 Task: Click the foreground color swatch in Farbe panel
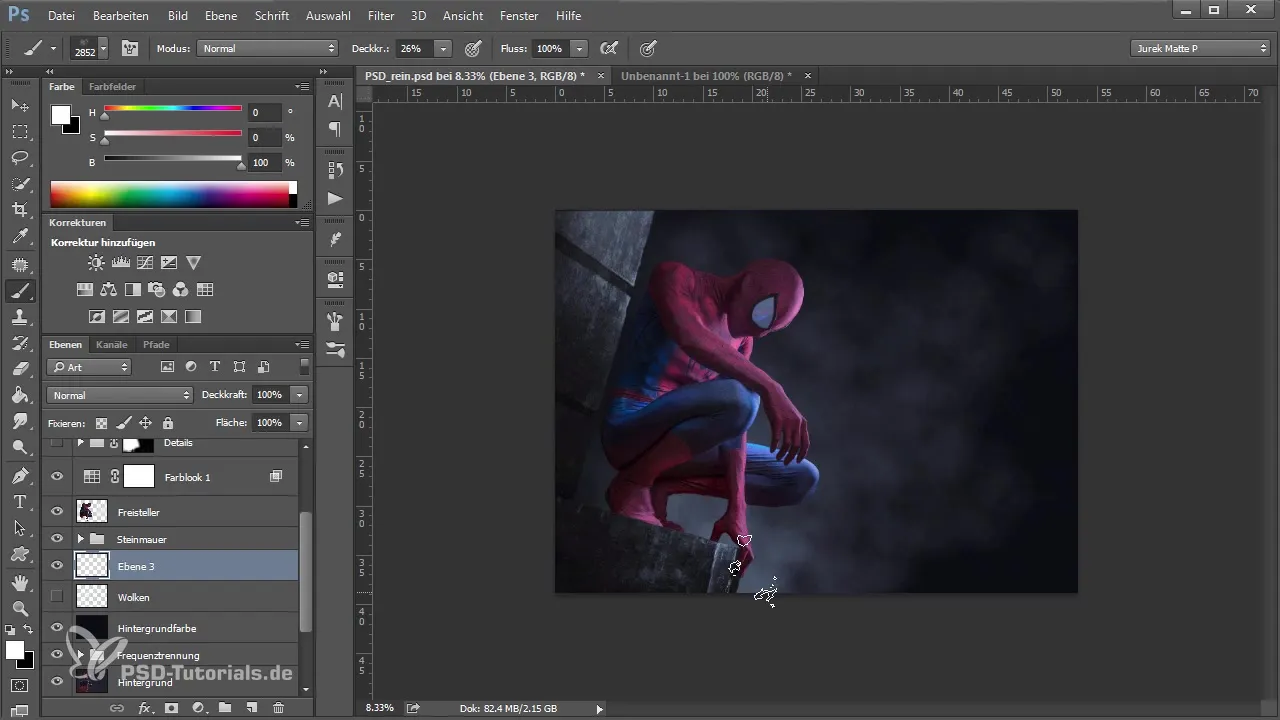(x=61, y=114)
